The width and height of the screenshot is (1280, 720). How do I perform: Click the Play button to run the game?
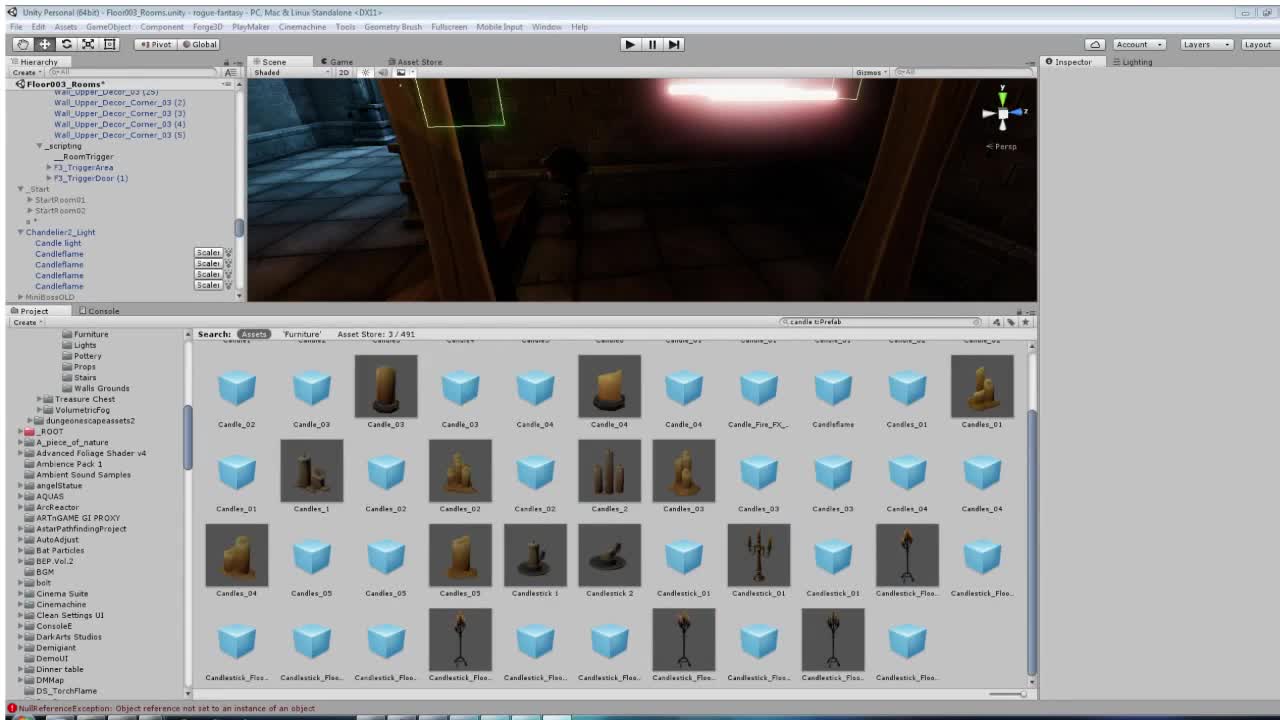[x=630, y=44]
